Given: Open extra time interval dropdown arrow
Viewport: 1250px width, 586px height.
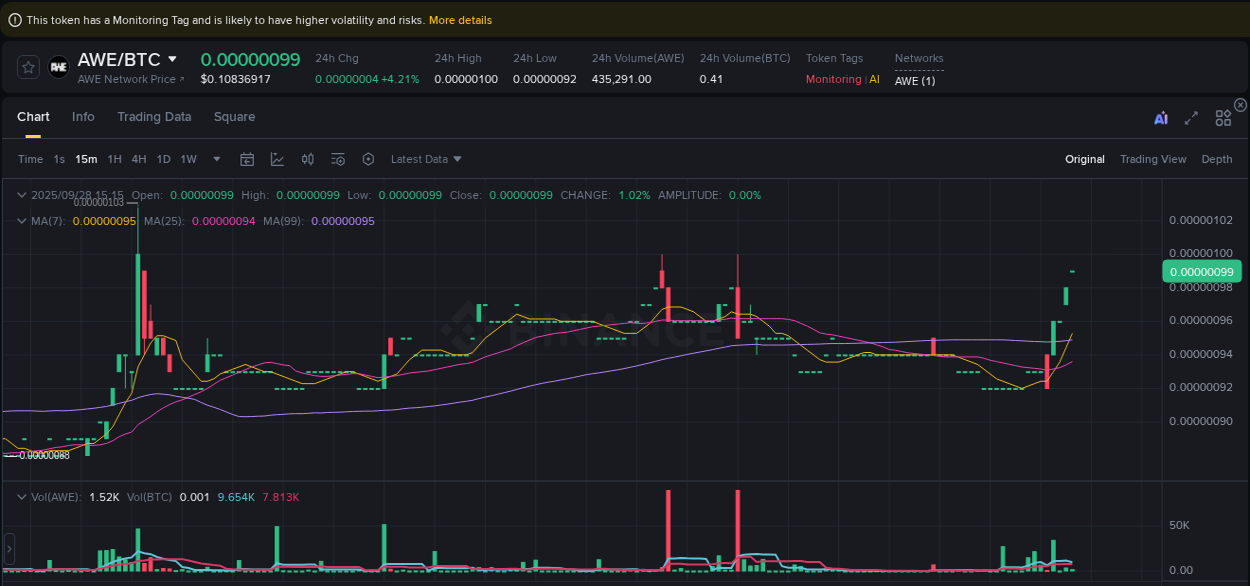Looking at the screenshot, I should click(x=215, y=158).
